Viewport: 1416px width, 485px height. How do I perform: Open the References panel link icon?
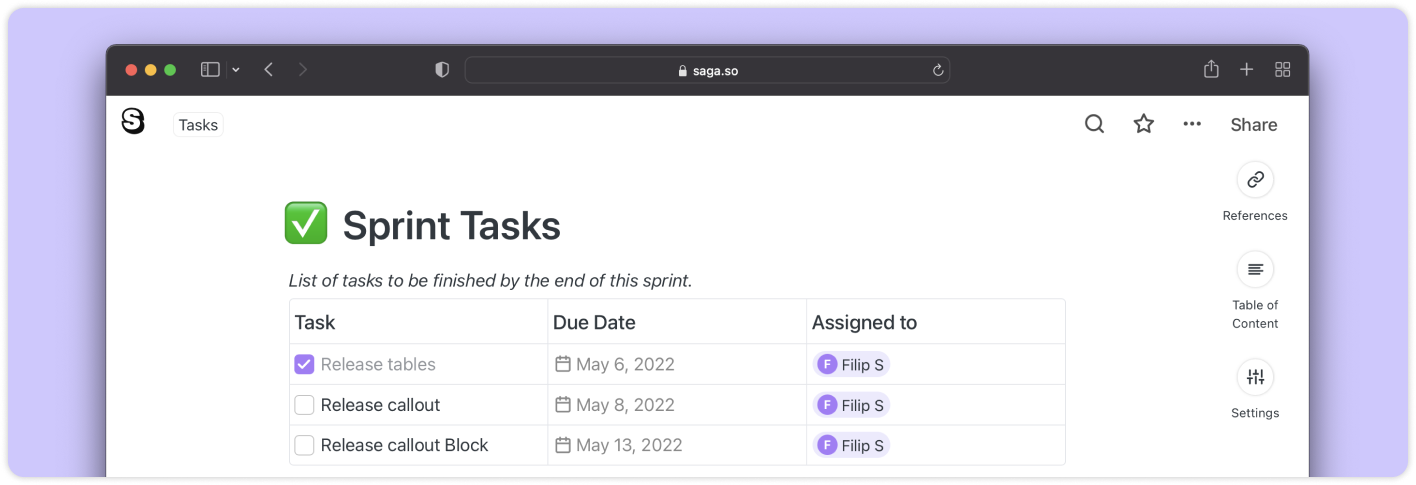[x=1255, y=180]
